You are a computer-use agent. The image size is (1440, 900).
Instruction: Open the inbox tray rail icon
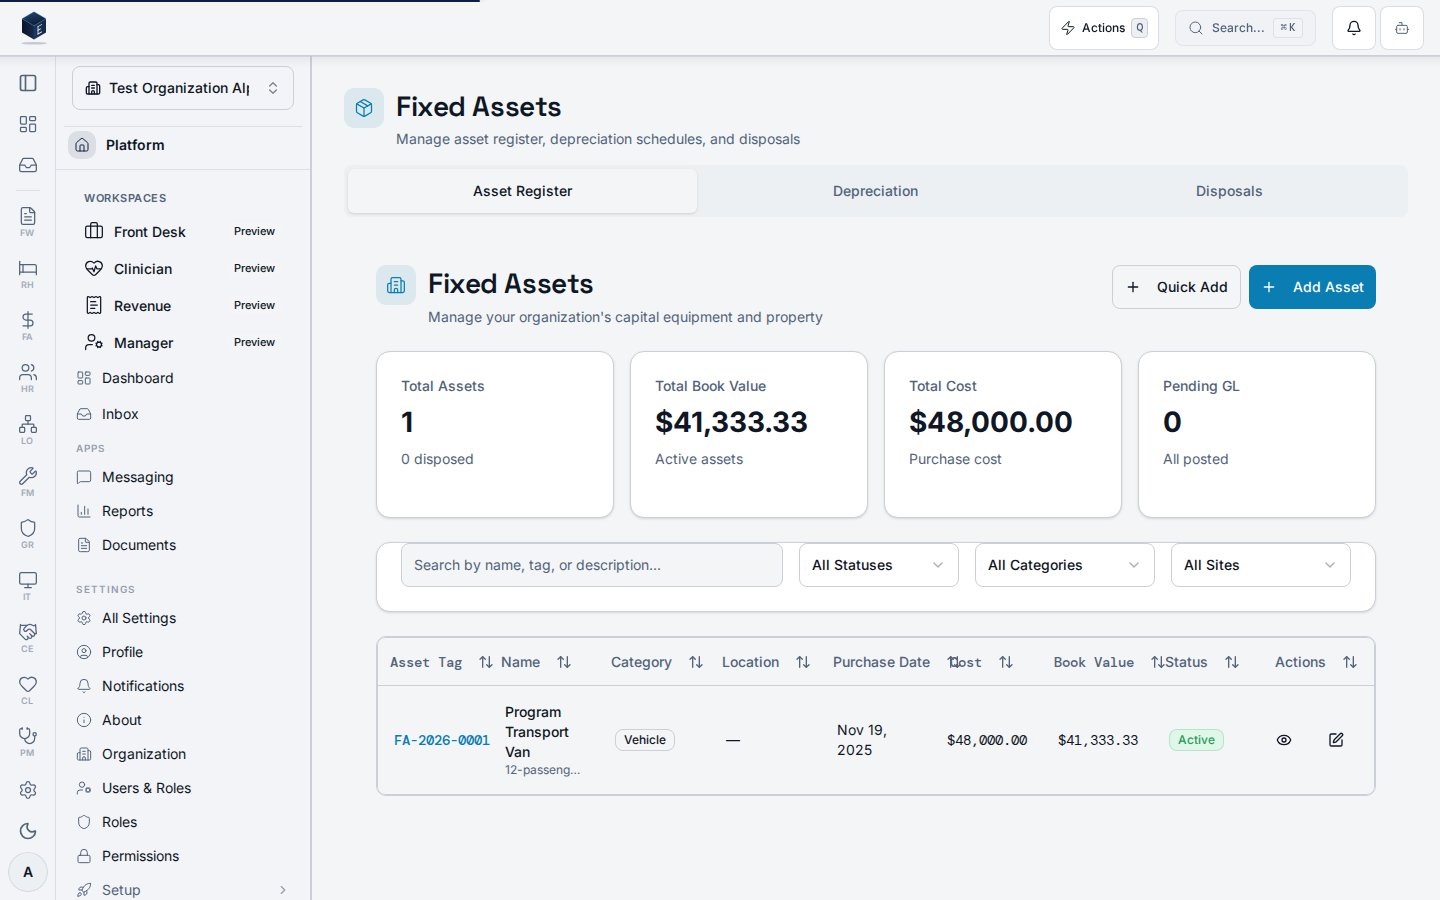pyautogui.click(x=28, y=165)
